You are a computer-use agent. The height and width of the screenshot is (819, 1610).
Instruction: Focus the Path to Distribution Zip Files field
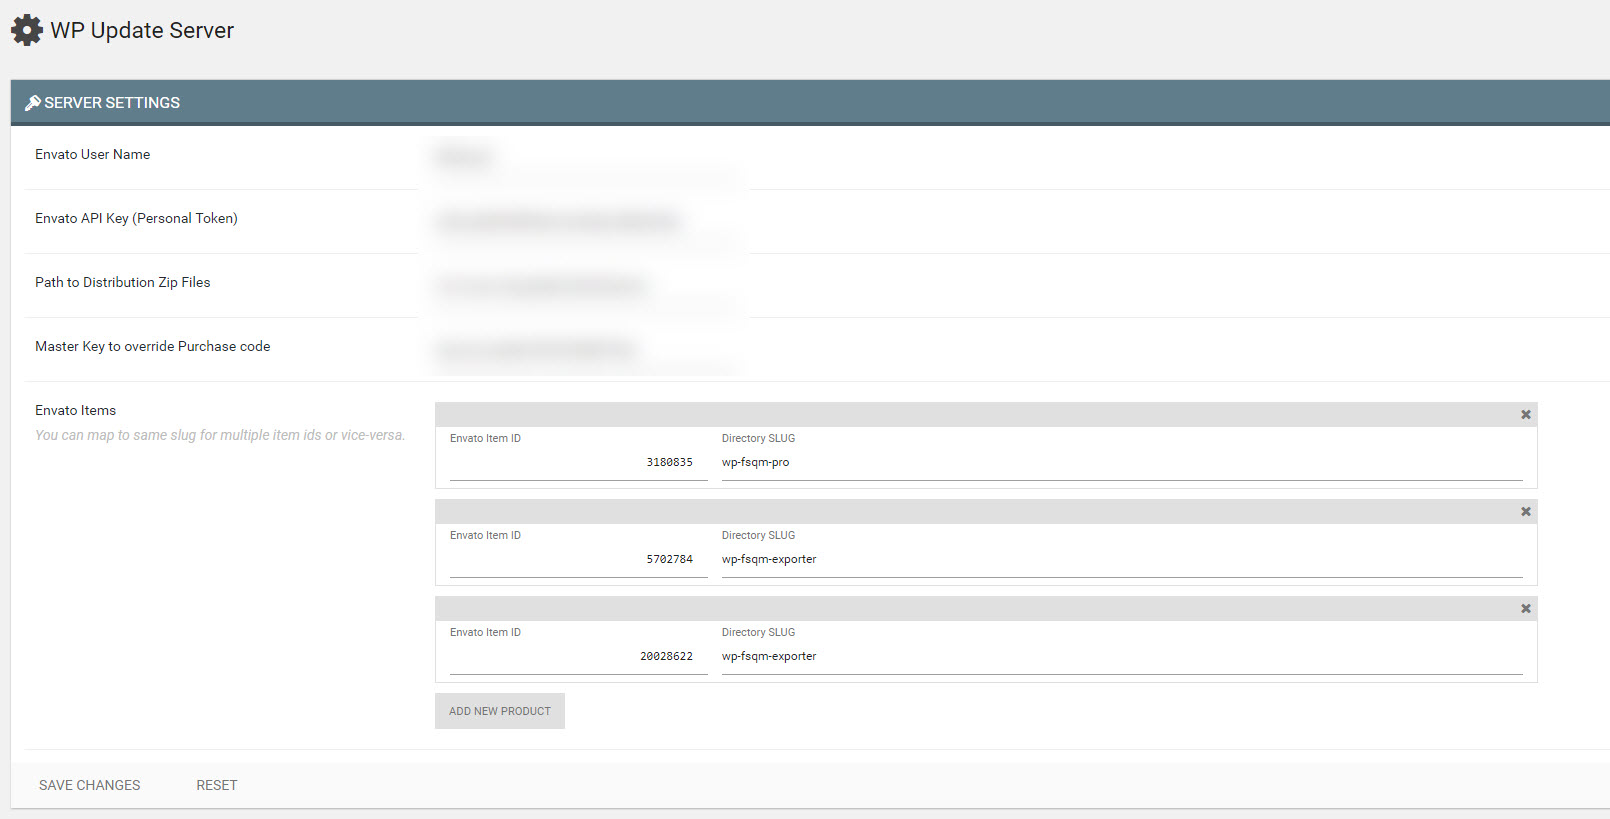(586, 286)
